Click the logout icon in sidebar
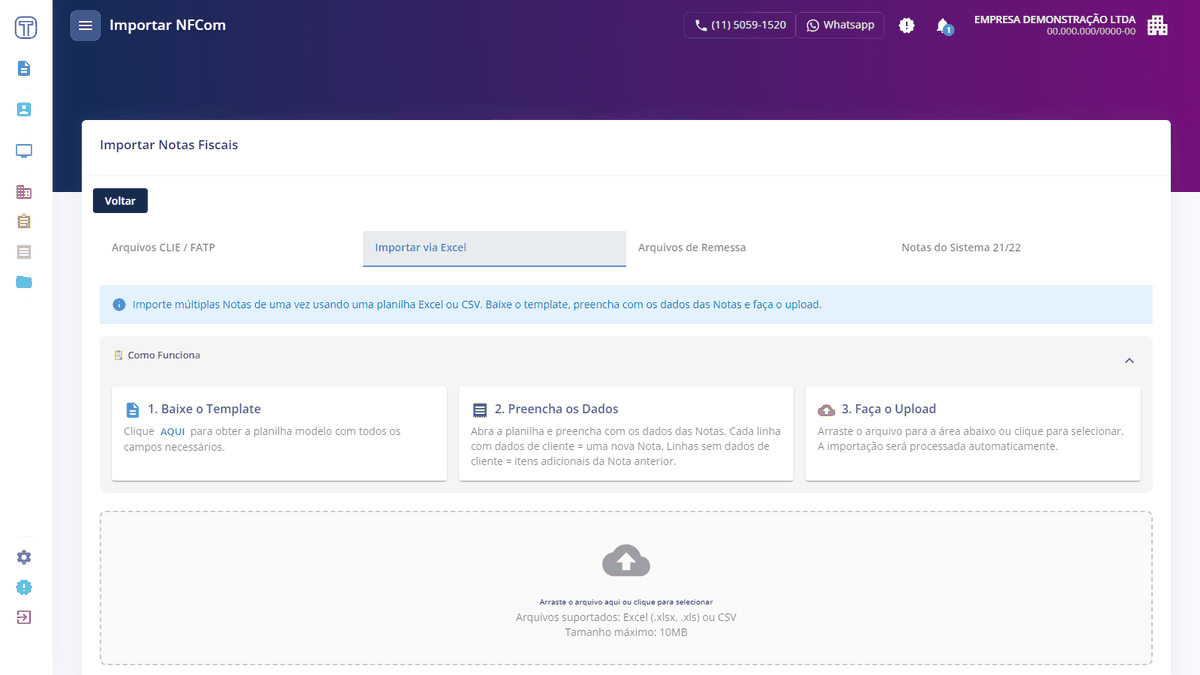The width and height of the screenshot is (1200, 675). point(24,617)
